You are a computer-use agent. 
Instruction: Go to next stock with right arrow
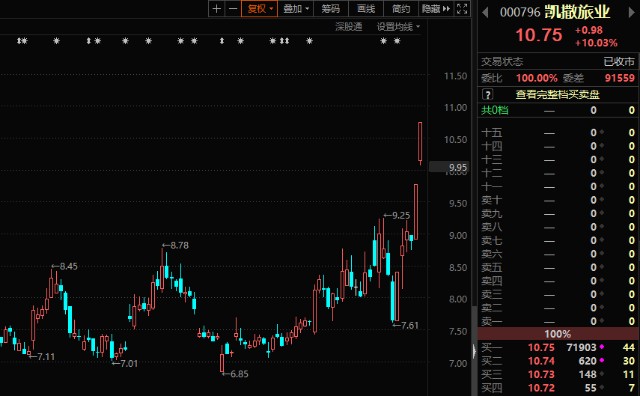pos(631,13)
